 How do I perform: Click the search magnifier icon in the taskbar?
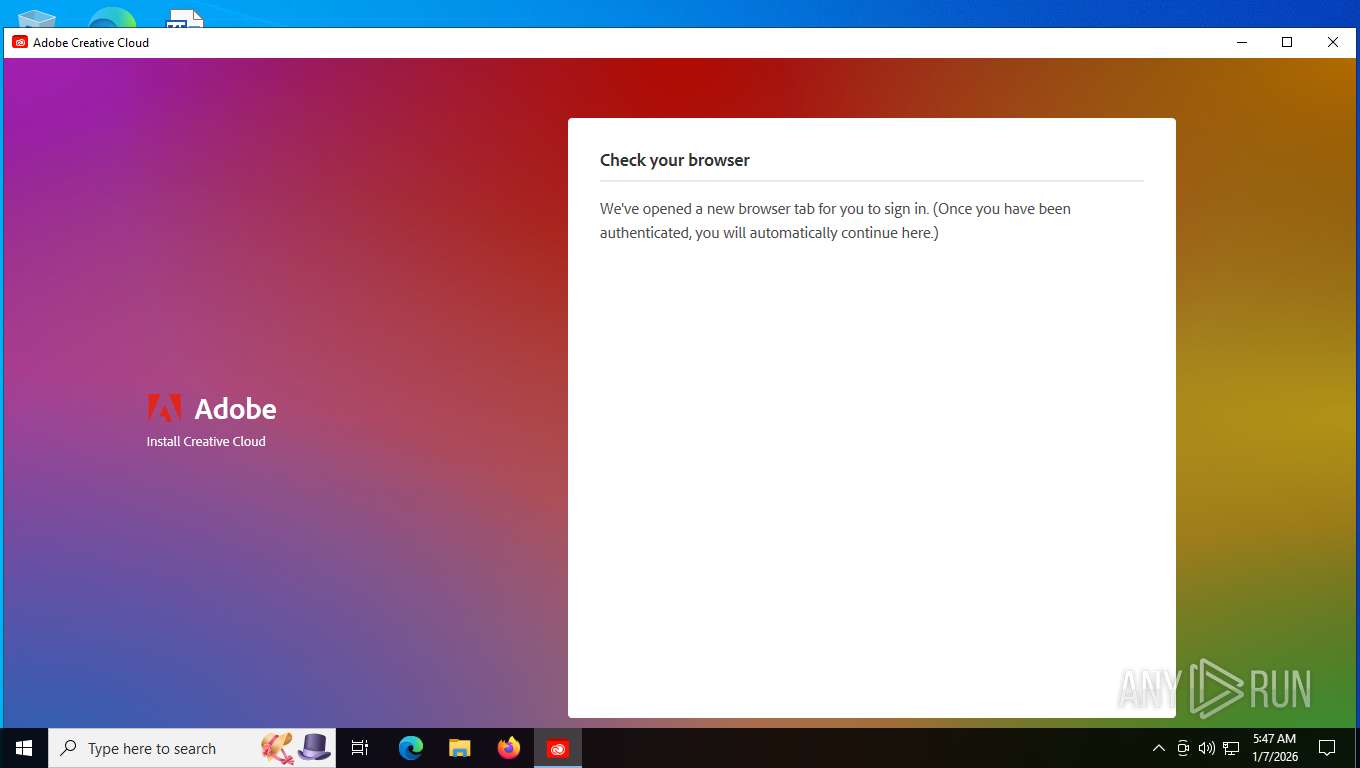click(x=69, y=748)
